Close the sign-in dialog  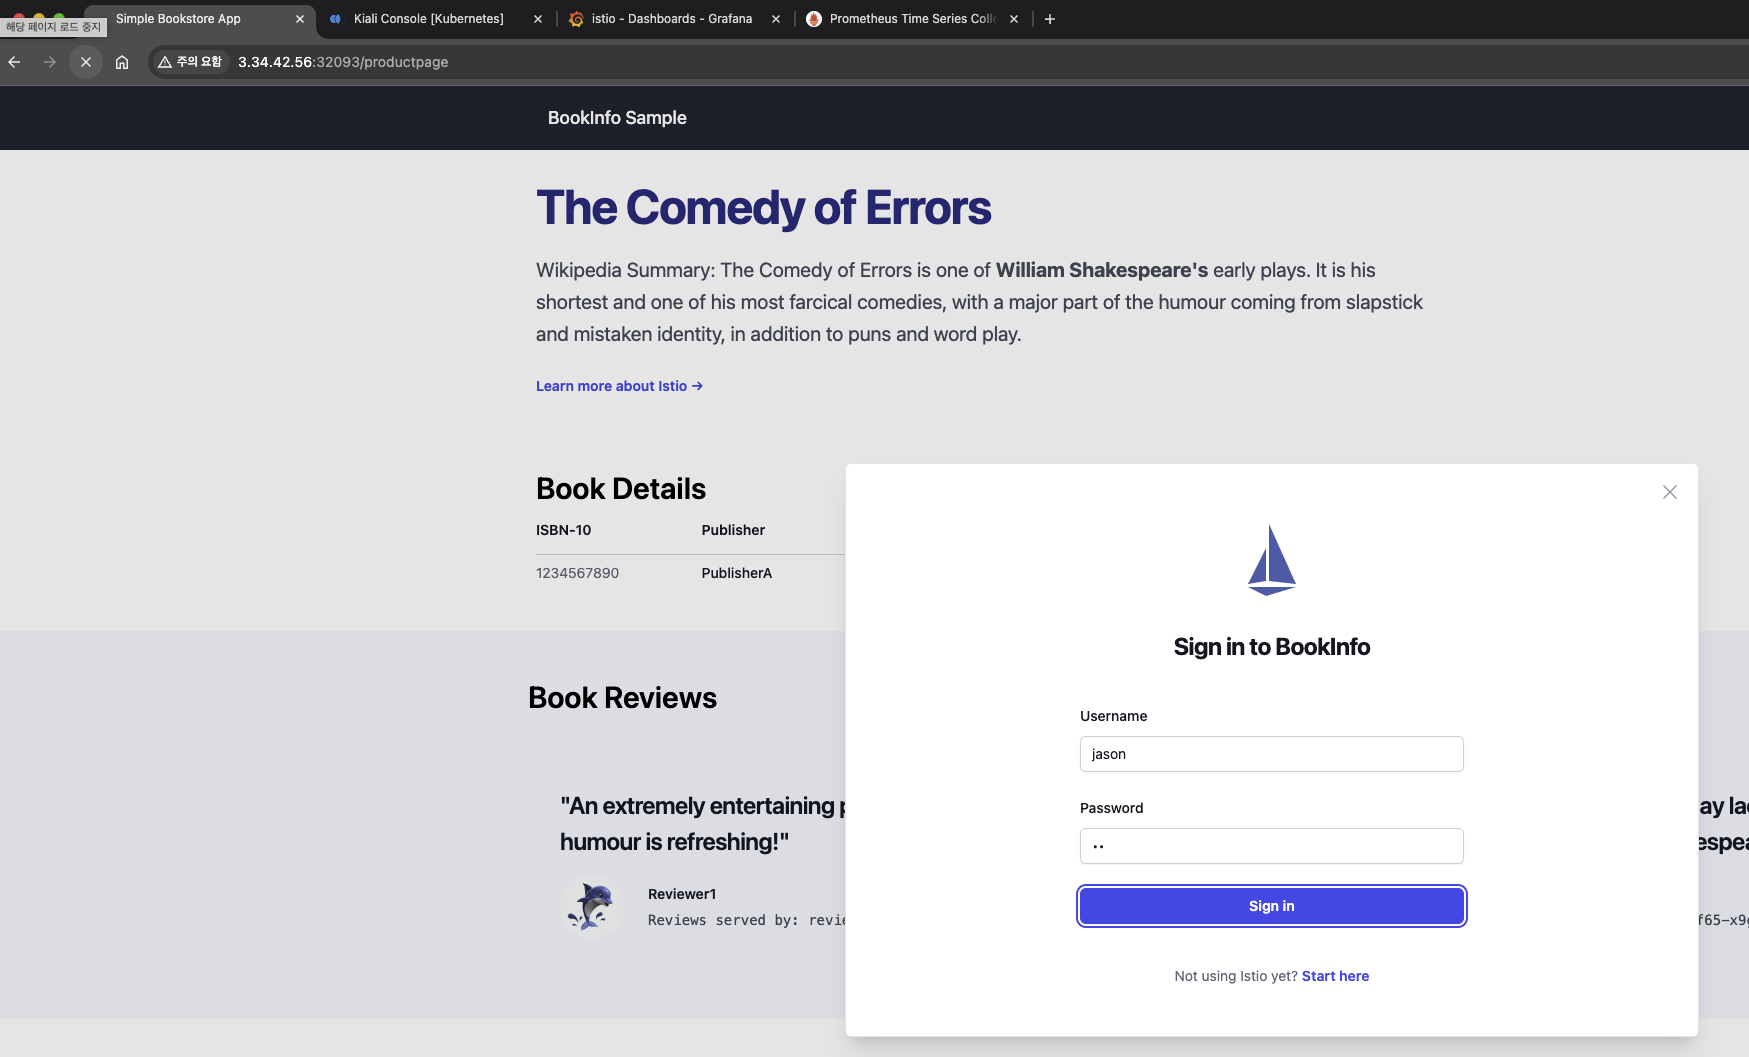pyautogui.click(x=1670, y=492)
